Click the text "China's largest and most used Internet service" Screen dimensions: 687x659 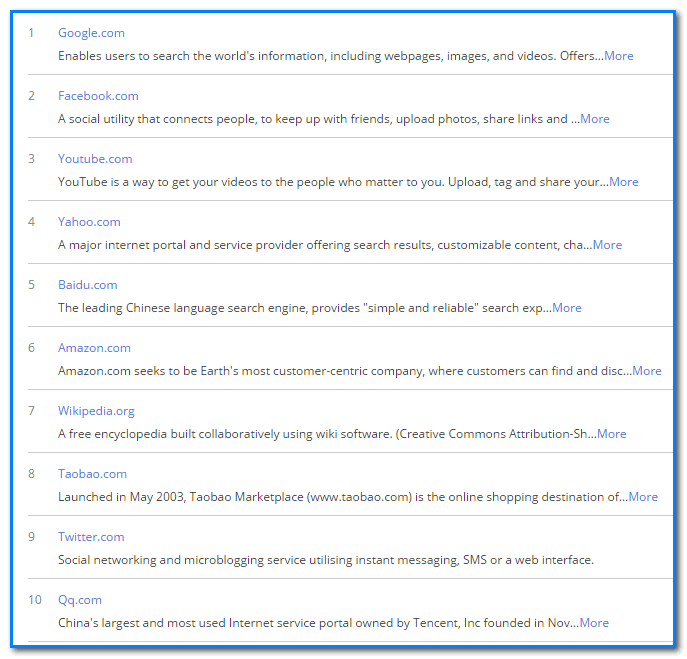tap(187, 623)
